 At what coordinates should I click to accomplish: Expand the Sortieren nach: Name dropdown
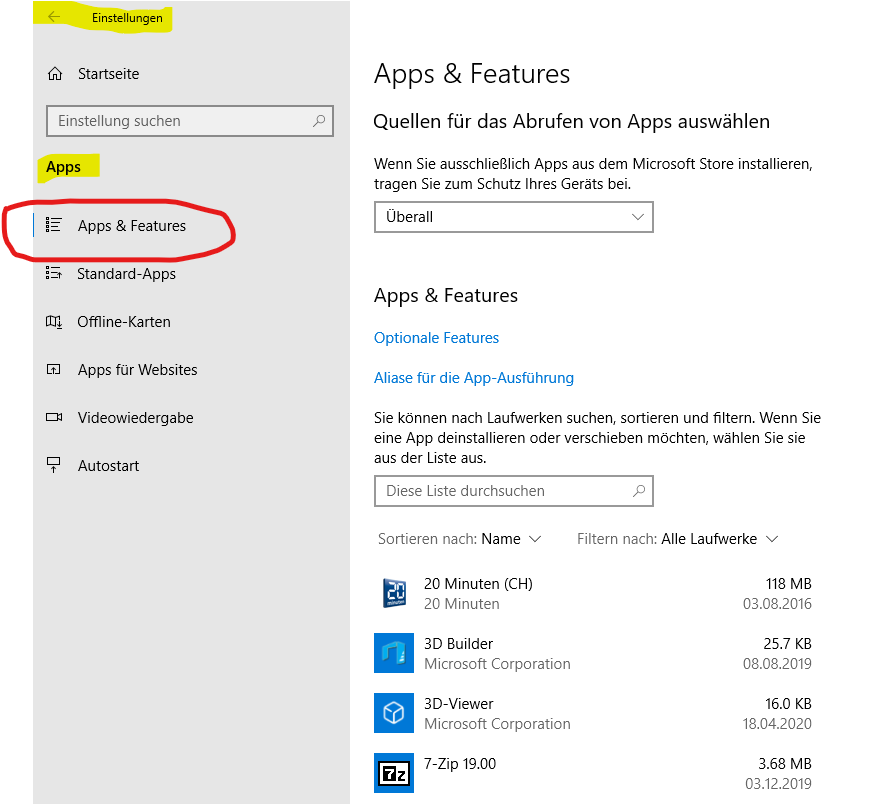460,539
